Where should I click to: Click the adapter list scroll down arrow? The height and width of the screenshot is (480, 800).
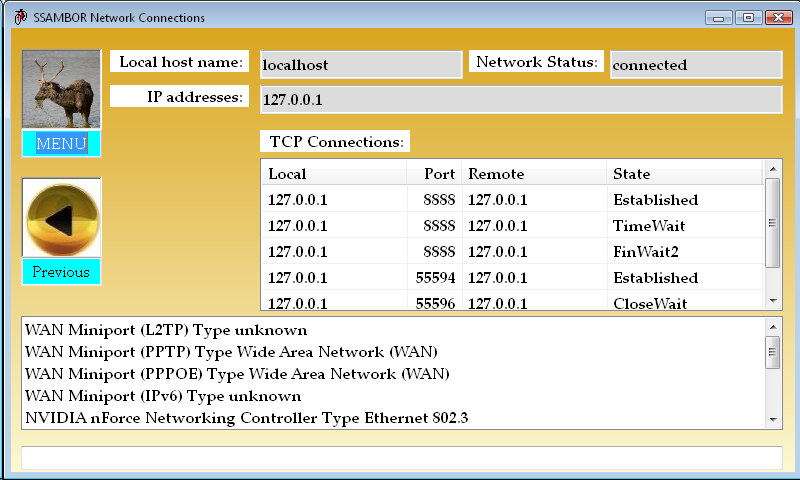772,419
